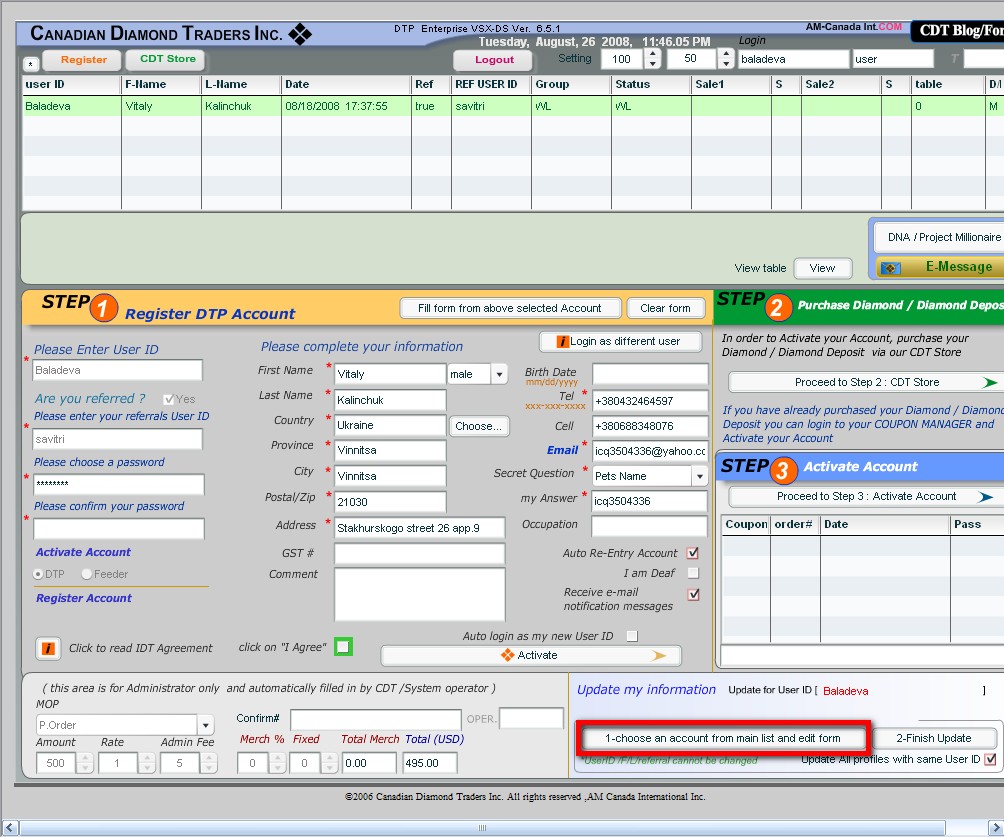
Task: Open the CDT Blog/Forum tab
Action: (x=958, y=30)
